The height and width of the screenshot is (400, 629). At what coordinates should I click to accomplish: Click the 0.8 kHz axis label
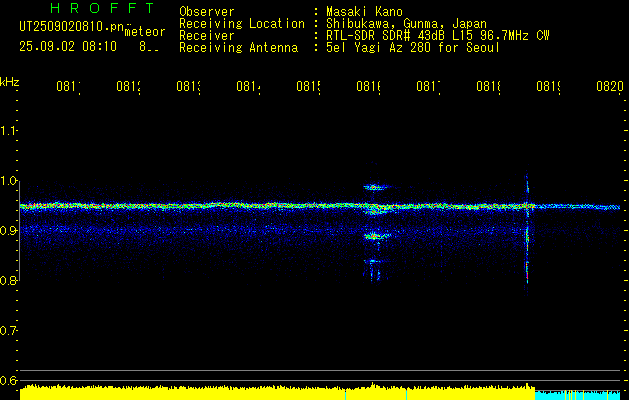click(8, 280)
